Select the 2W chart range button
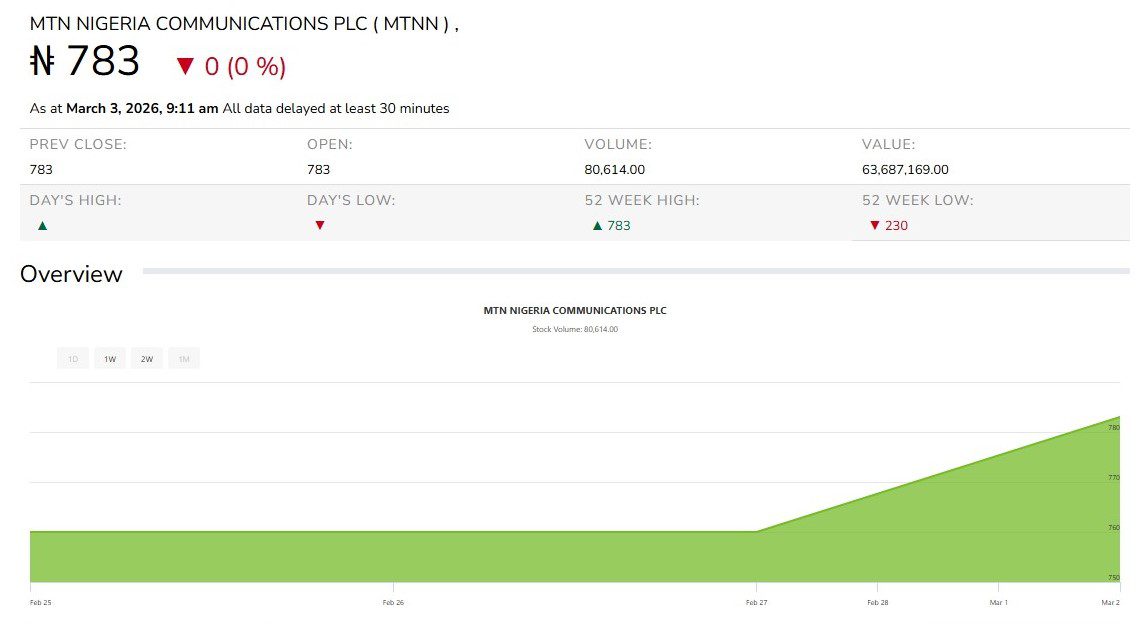The width and height of the screenshot is (1144, 624). point(147,358)
